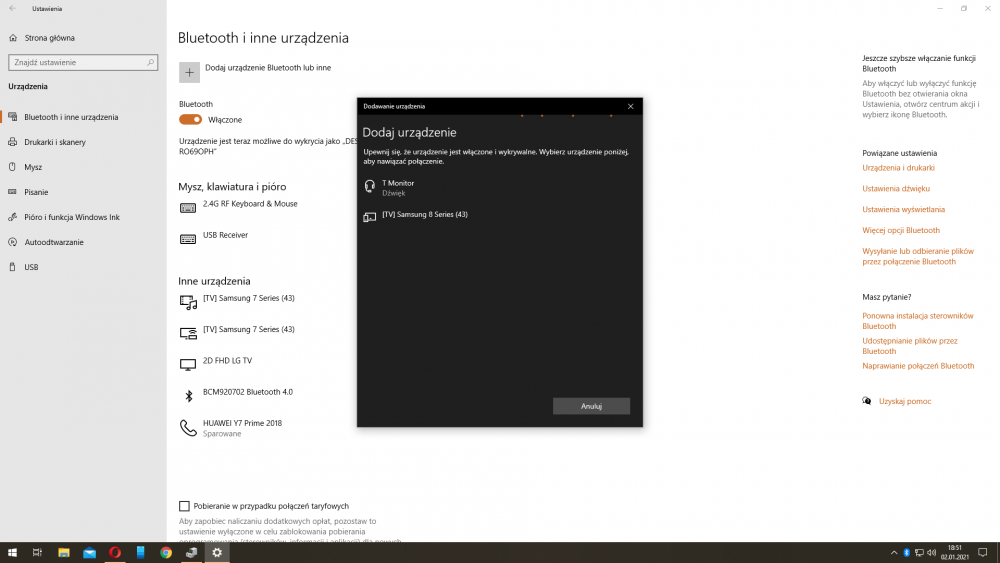Open Google Chrome from taskbar
The height and width of the screenshot is (563, 1000).
click(166, 552)
